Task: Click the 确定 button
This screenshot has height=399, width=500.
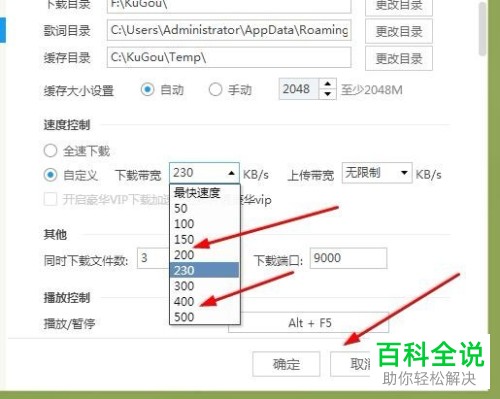Action: coord(286,364)
